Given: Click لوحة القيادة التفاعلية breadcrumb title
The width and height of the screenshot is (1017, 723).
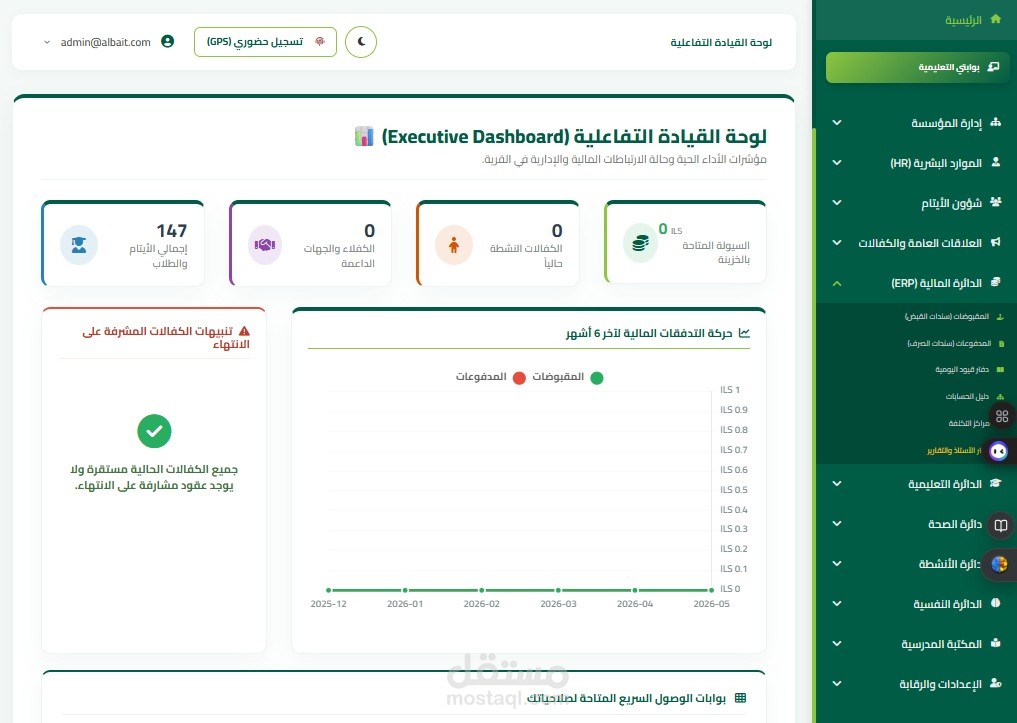Looking at the screenshot, I should click(x=721, y=42).
